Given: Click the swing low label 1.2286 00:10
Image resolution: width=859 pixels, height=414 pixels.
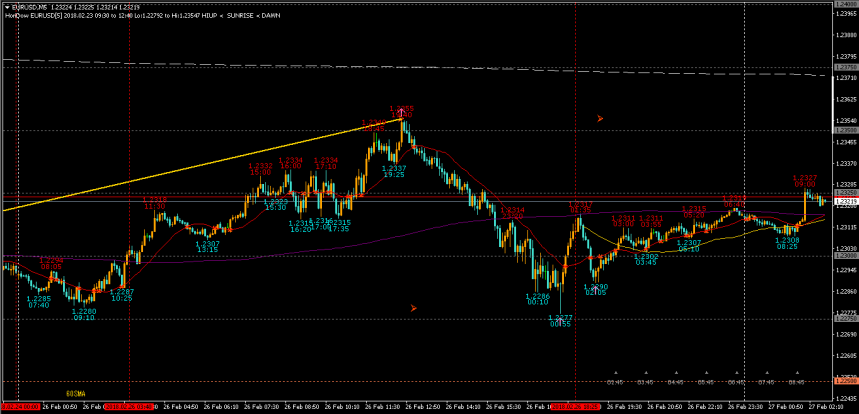Looking at the screenshot, I should pos(540,298).
